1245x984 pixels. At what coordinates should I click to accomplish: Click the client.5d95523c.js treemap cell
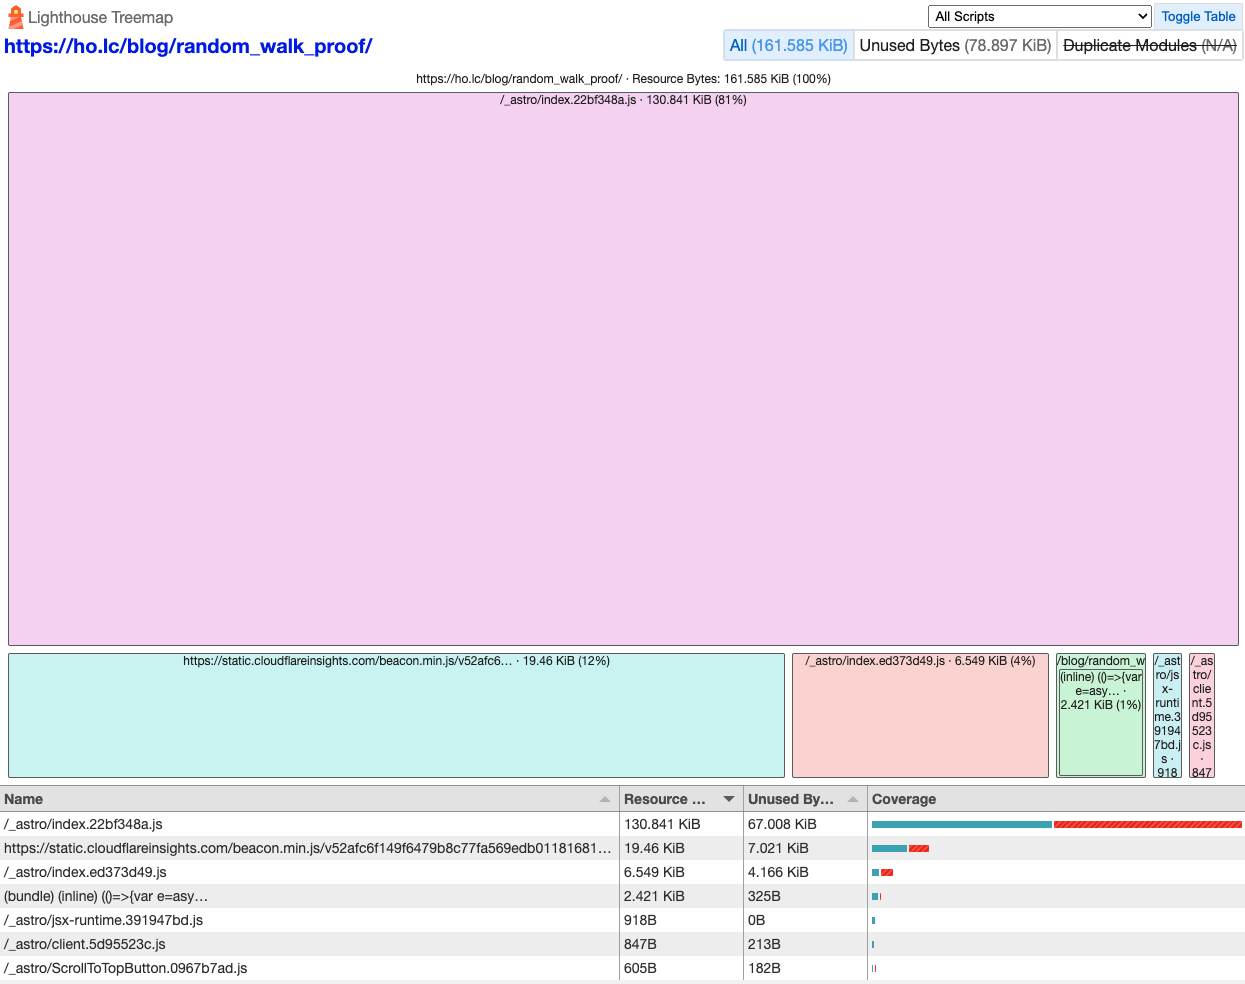(x=1202, y=715)
